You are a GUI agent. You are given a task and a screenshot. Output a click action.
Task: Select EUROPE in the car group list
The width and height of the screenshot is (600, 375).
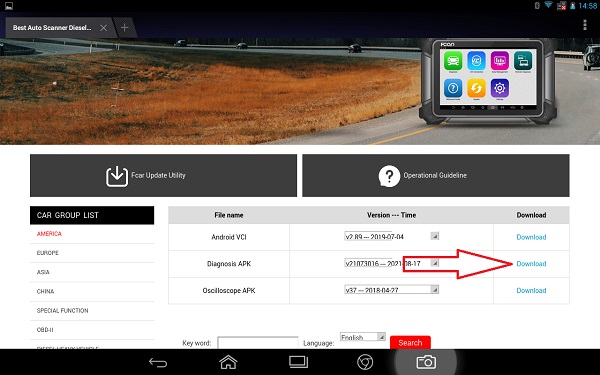click(48, 253)
